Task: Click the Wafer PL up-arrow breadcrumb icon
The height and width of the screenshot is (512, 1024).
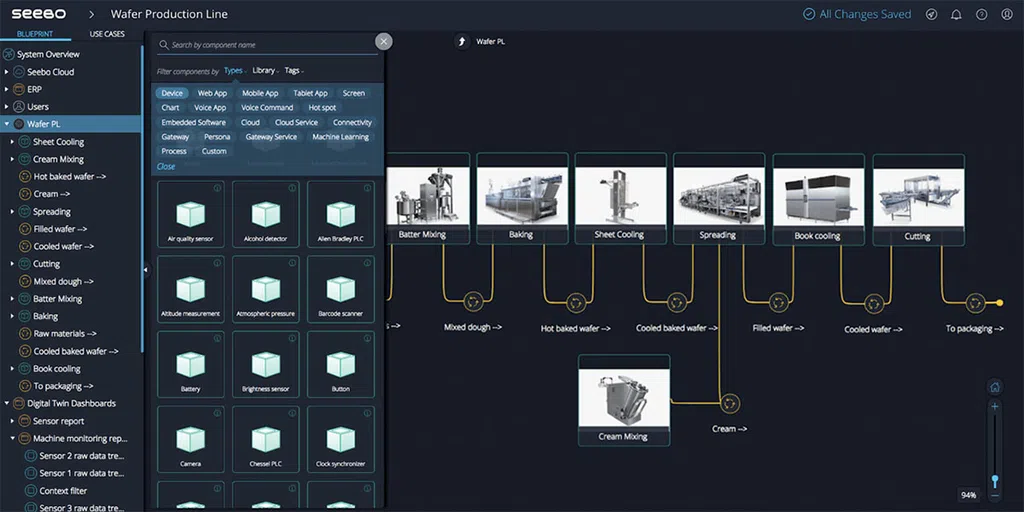Action: tap(462, 42)
